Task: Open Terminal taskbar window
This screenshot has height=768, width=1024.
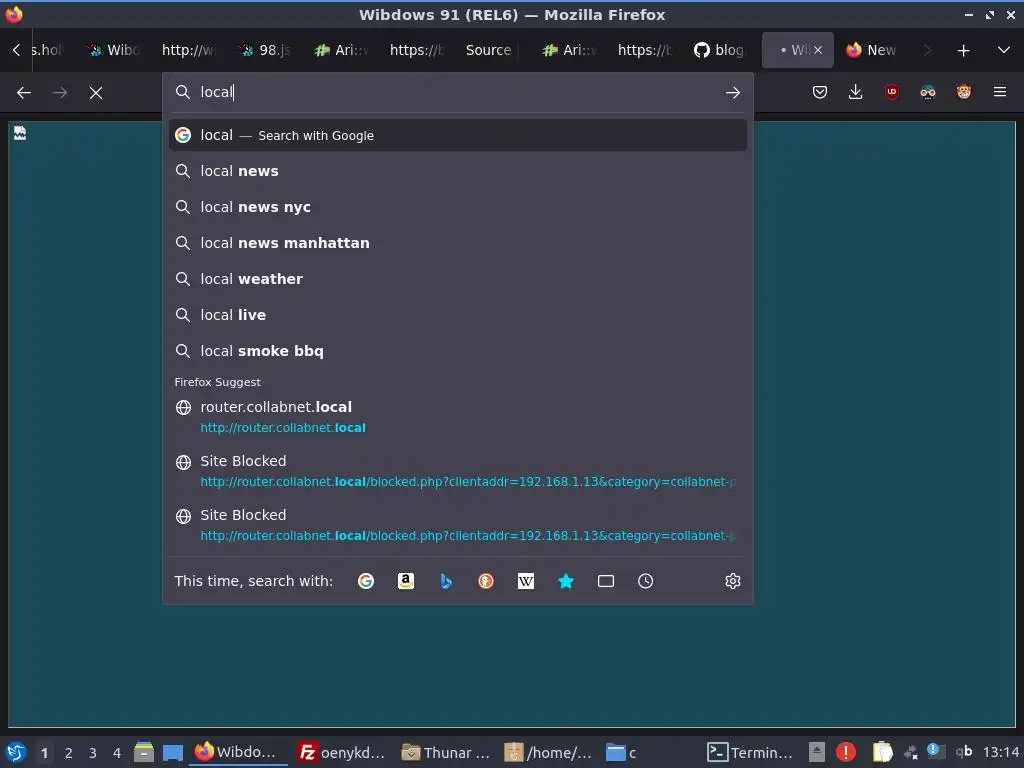Action: click(750, 752)
